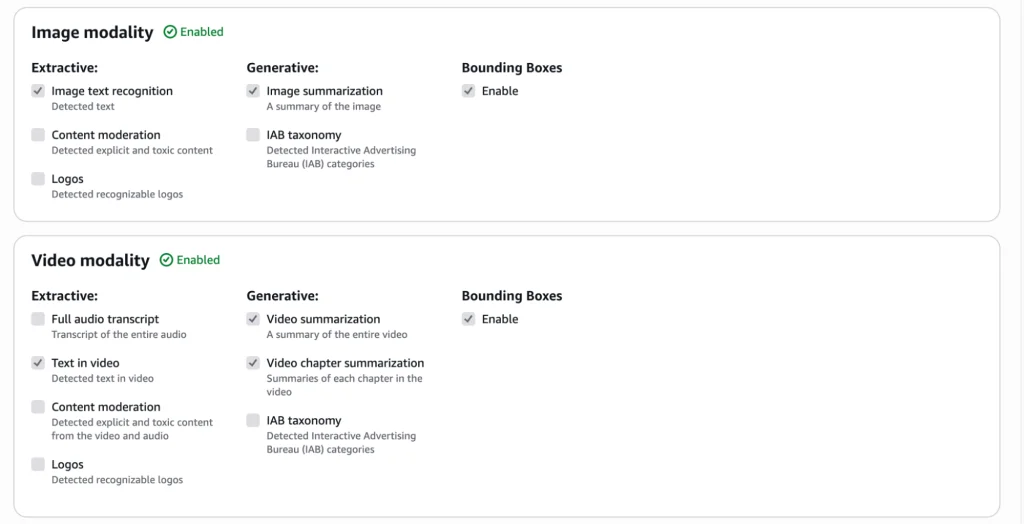Check Full audio transcript checkbox
This screenshot has width=1024, height=524.
pyautogui.click(x=38, y=319)
